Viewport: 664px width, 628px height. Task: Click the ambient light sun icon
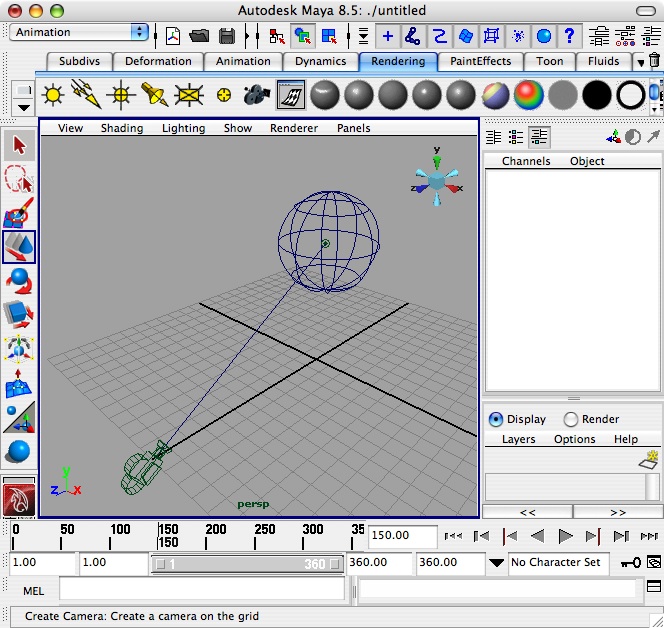tap(53, 96)
